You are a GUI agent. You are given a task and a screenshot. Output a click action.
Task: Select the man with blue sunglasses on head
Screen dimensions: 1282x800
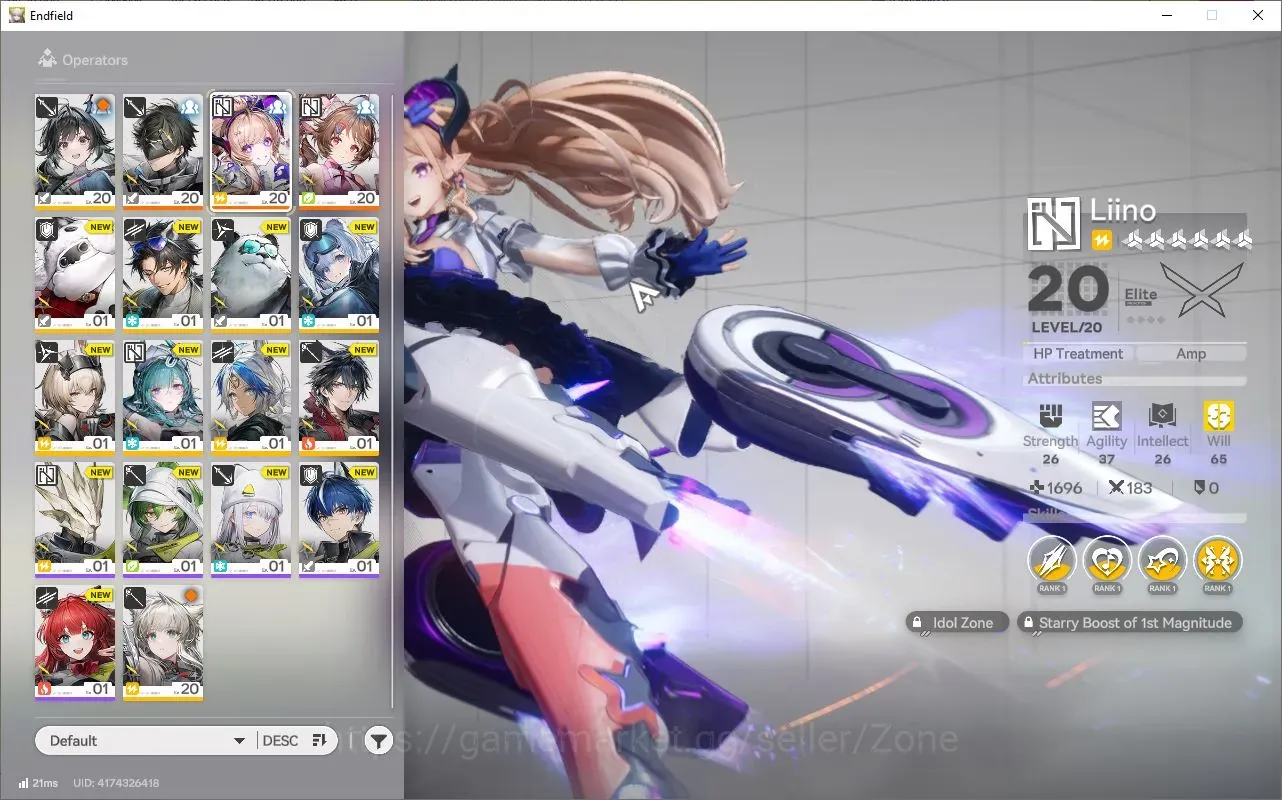click(163, 275)
